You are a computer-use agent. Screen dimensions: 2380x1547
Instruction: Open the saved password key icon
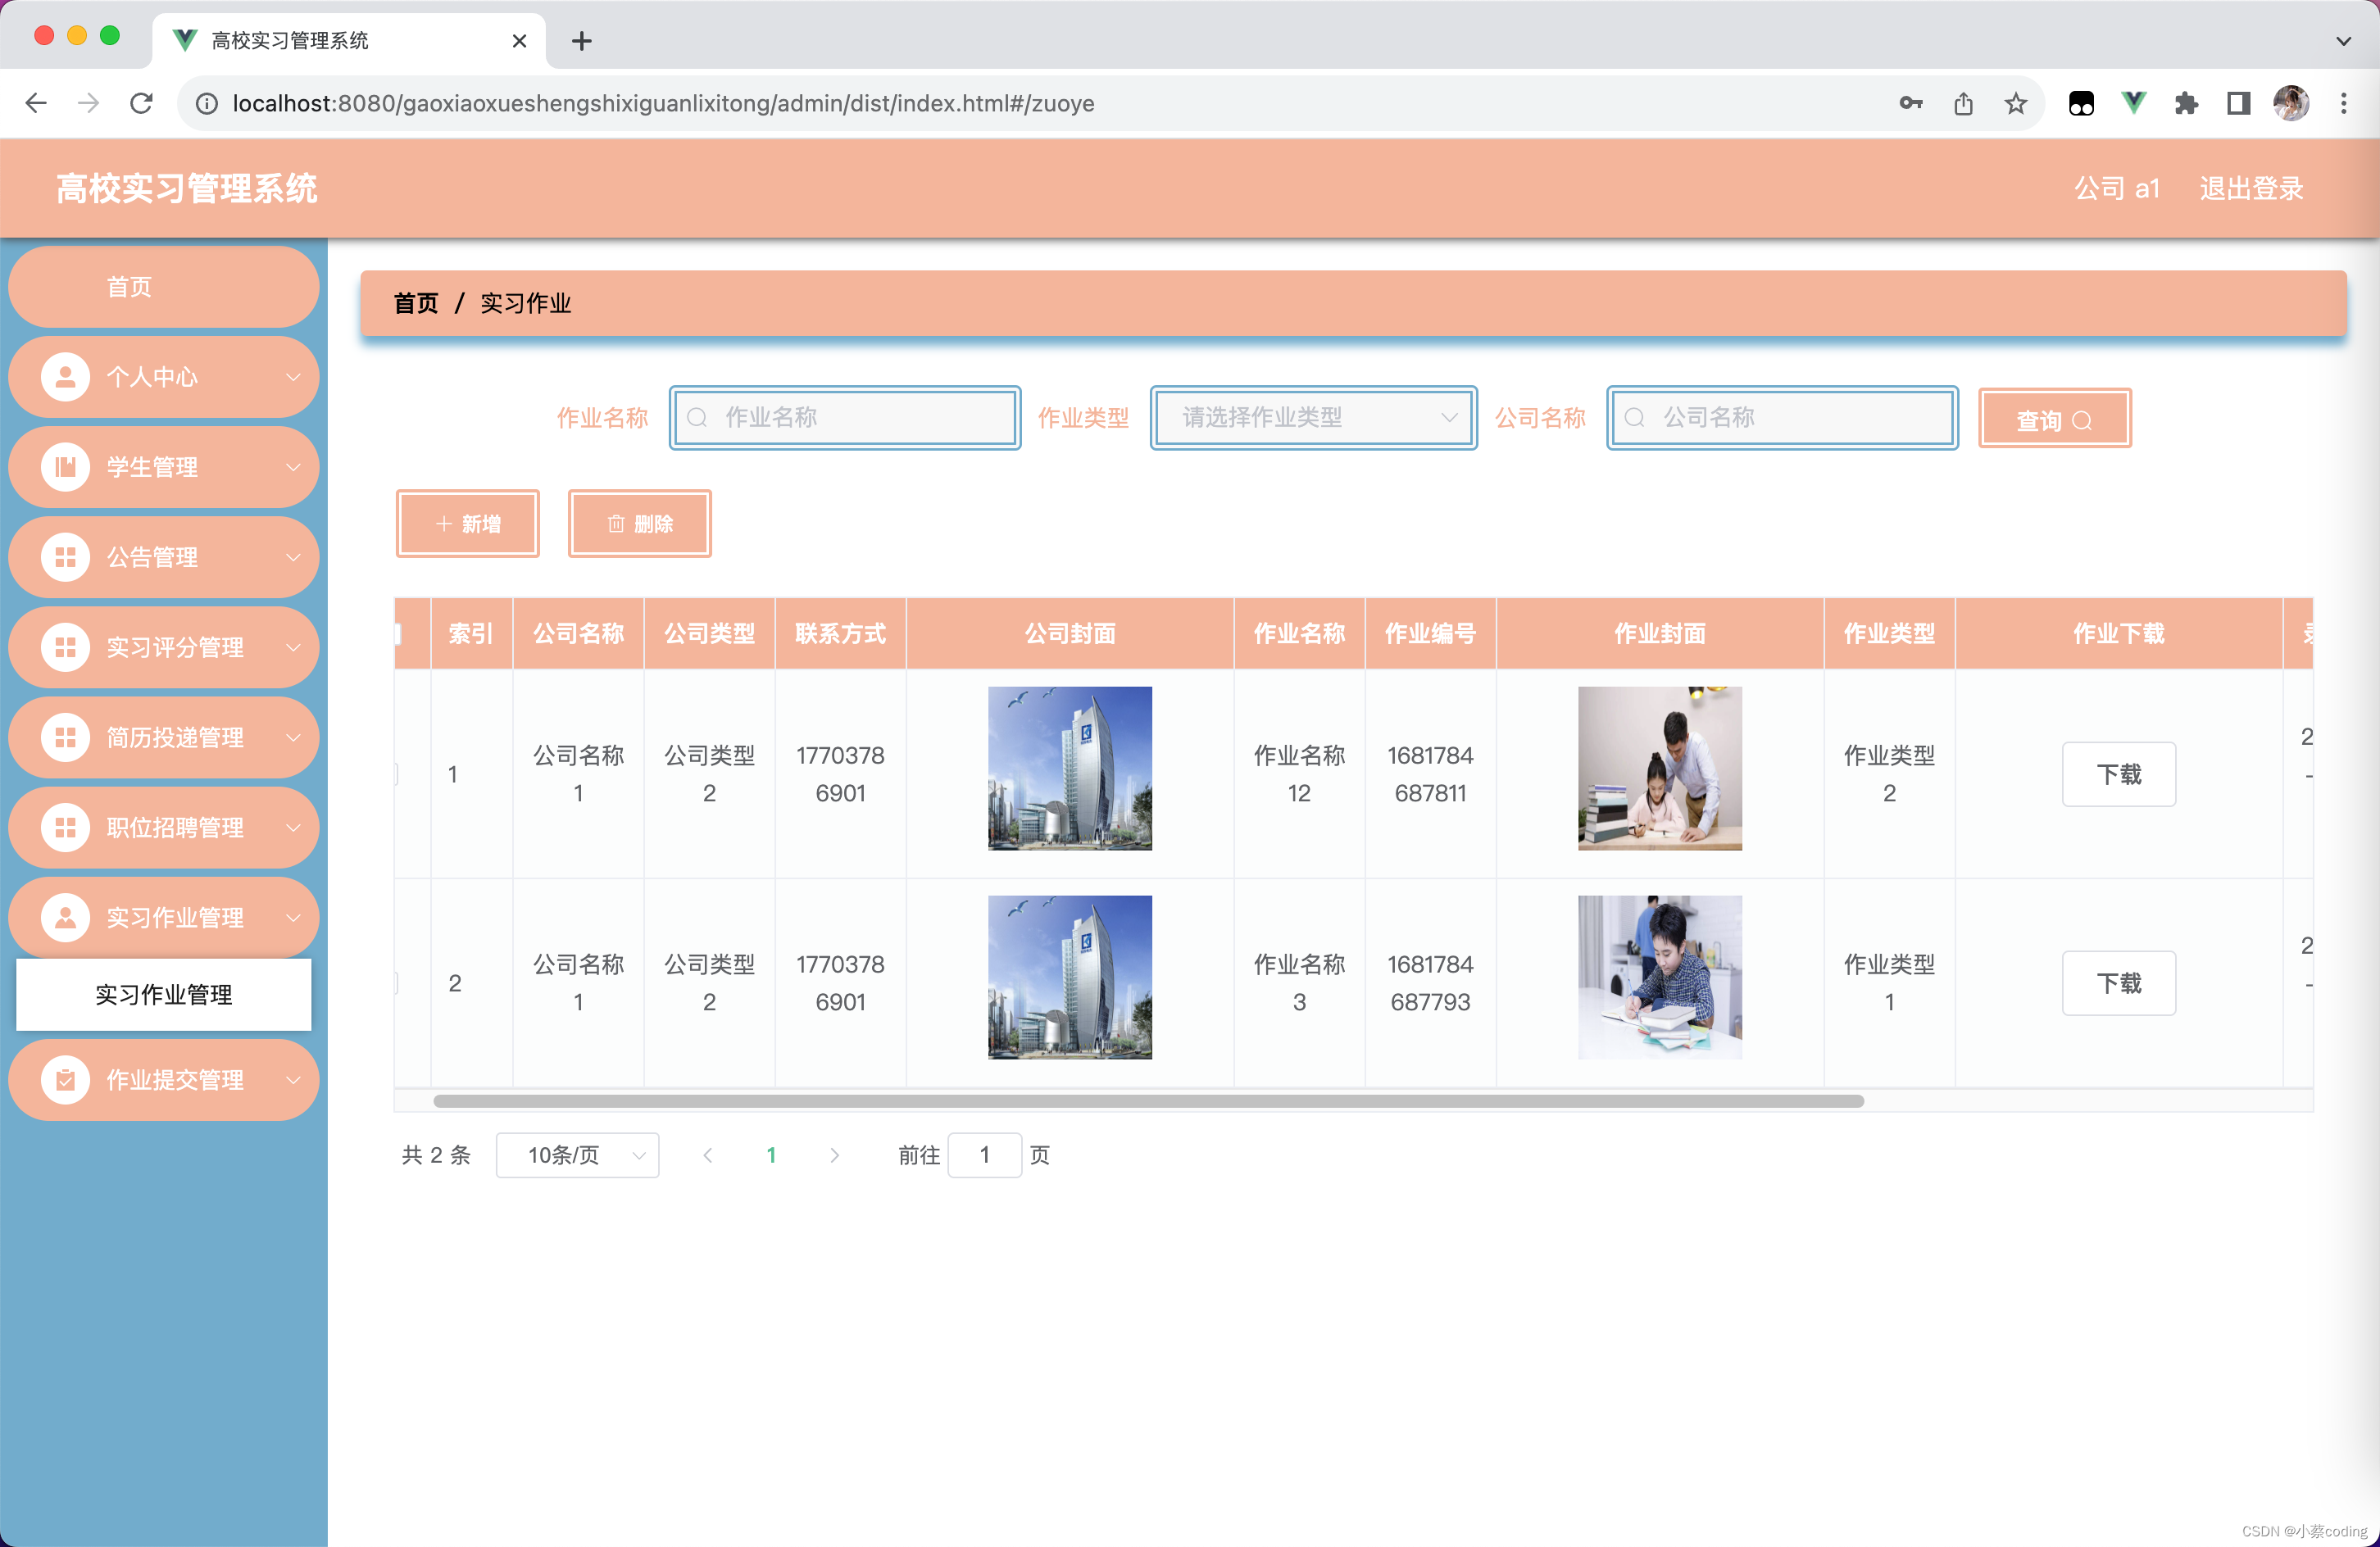pos(1911,103)
